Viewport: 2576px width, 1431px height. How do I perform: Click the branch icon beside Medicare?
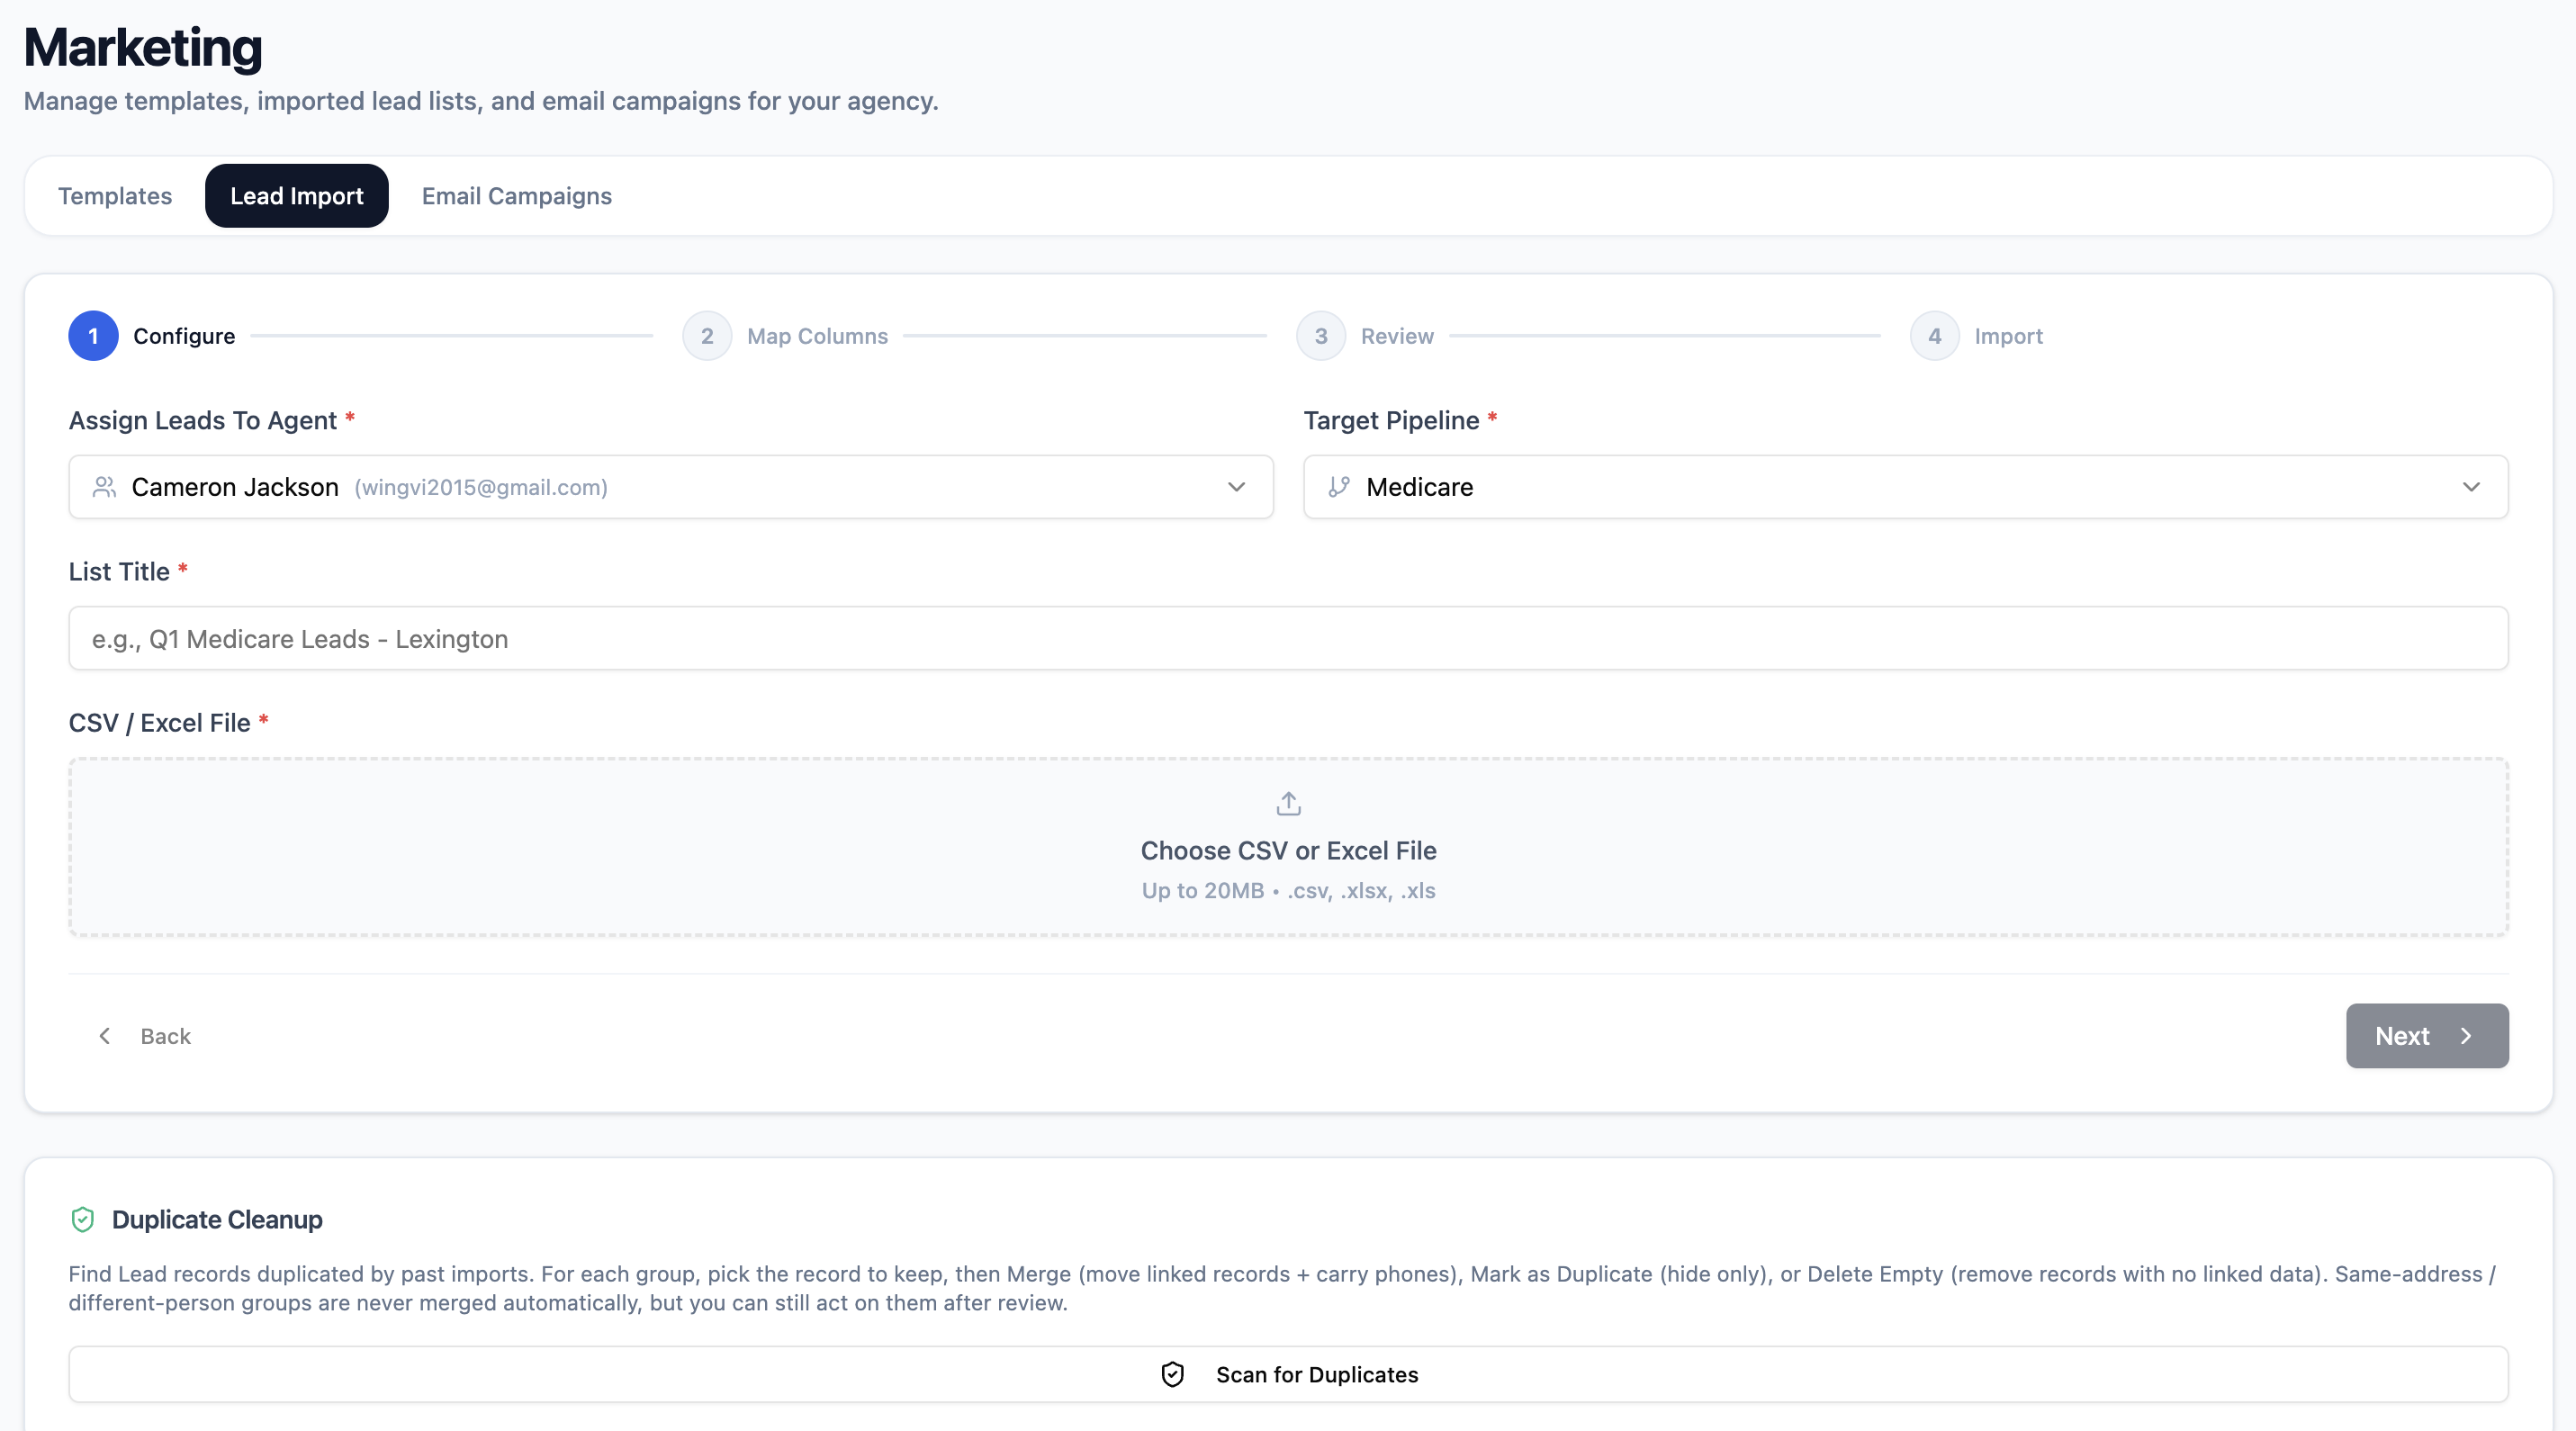1339,487
